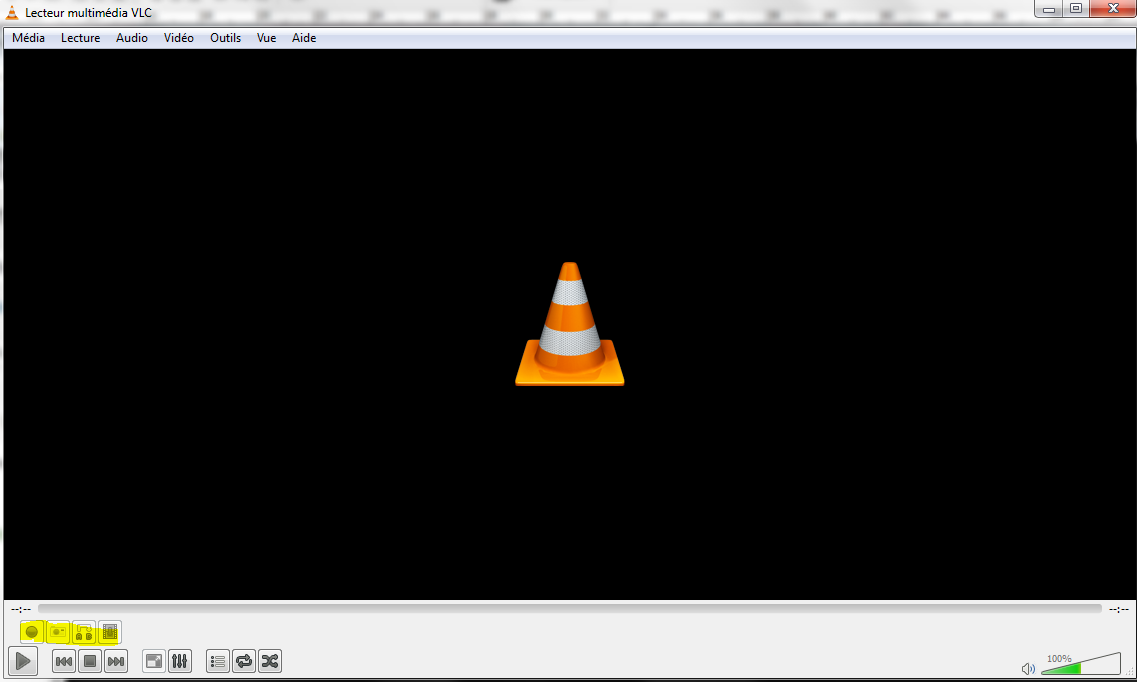Toggle fullscreen video mode
This screenshot has height=682, width=1137.
154,661
